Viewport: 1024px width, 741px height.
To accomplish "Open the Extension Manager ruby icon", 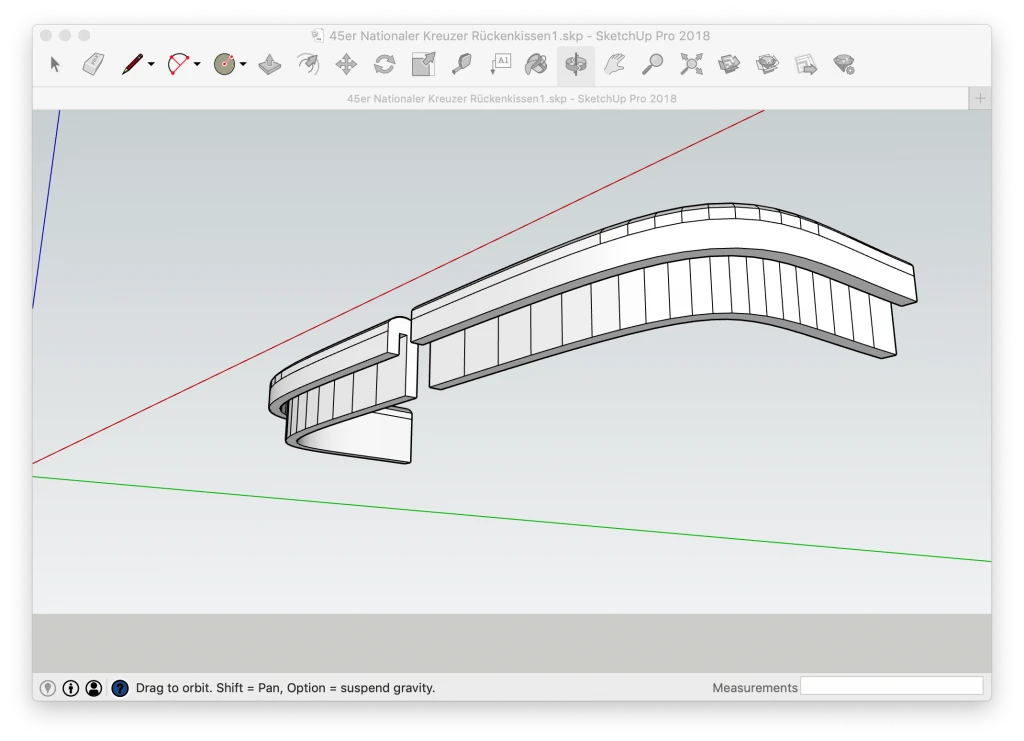I will pyautogui.click(x=844, y=65).
